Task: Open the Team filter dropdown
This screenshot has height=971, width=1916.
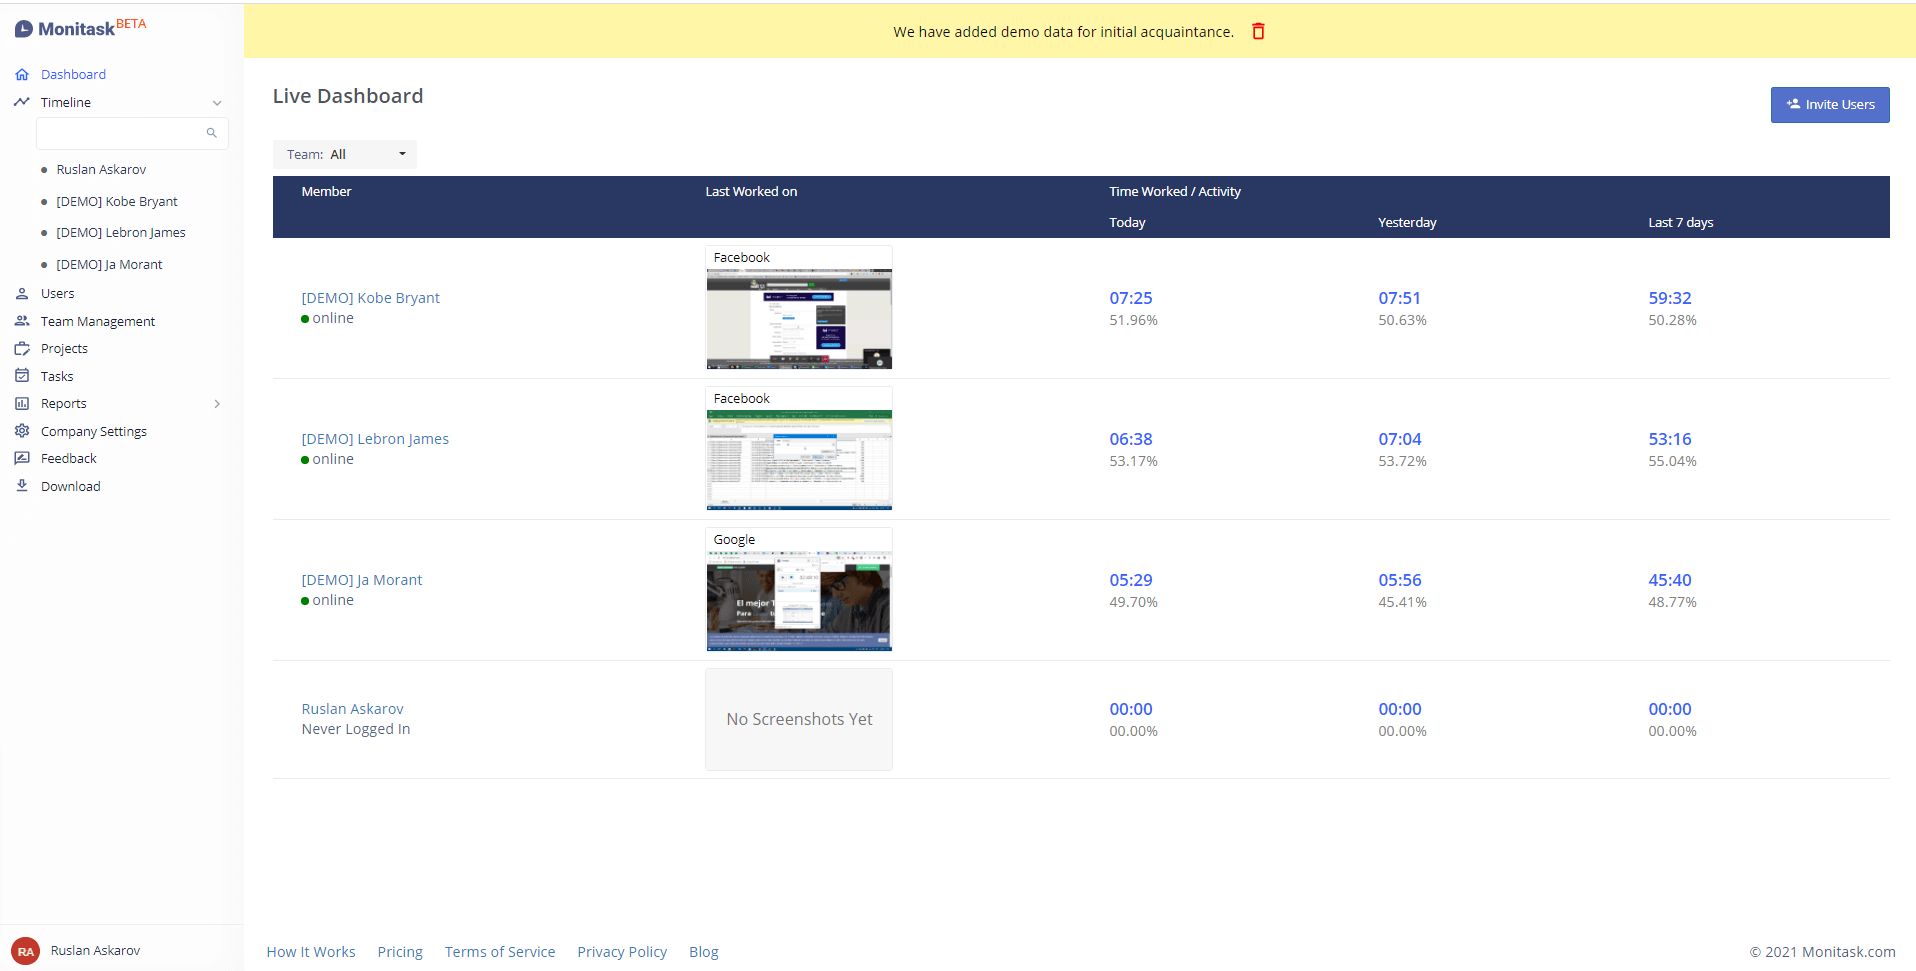Action: click(x=345, y=154)
